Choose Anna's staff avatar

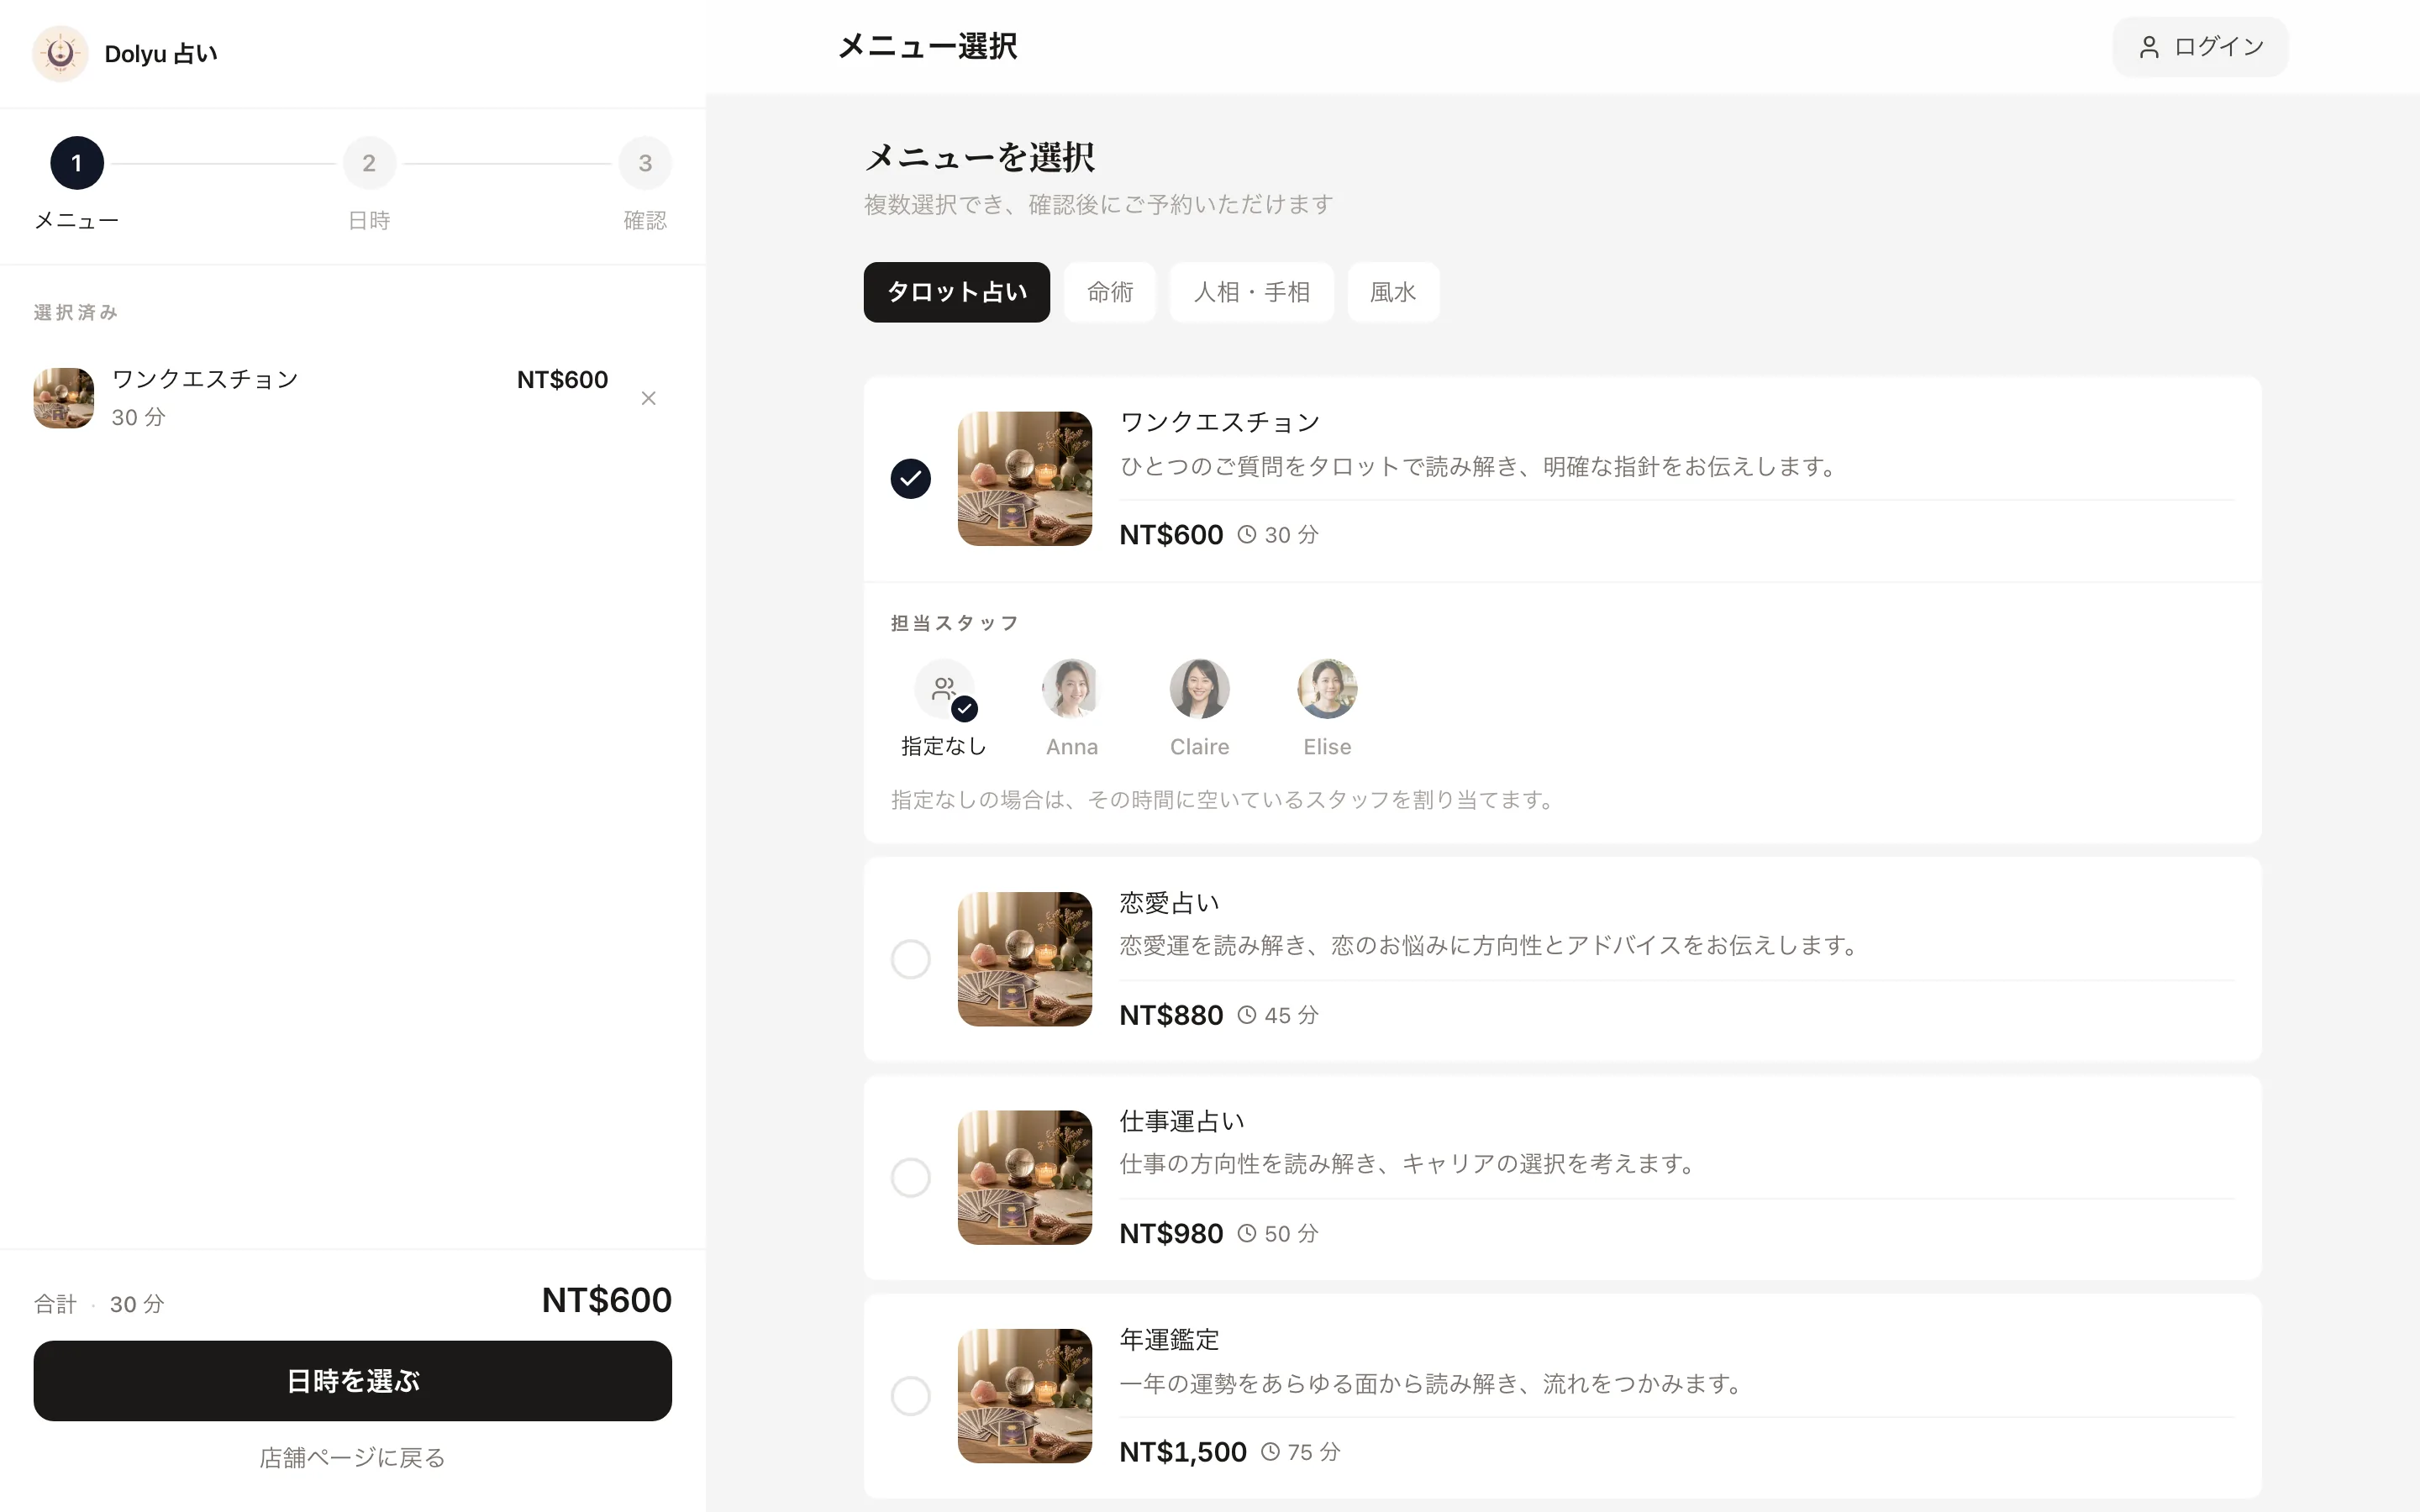1071,688
